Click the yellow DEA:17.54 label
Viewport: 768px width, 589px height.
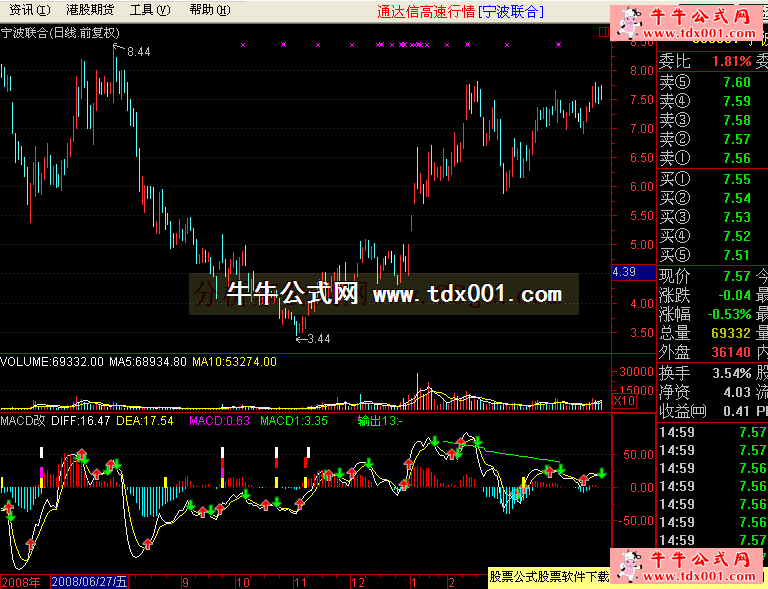(144, 421)
